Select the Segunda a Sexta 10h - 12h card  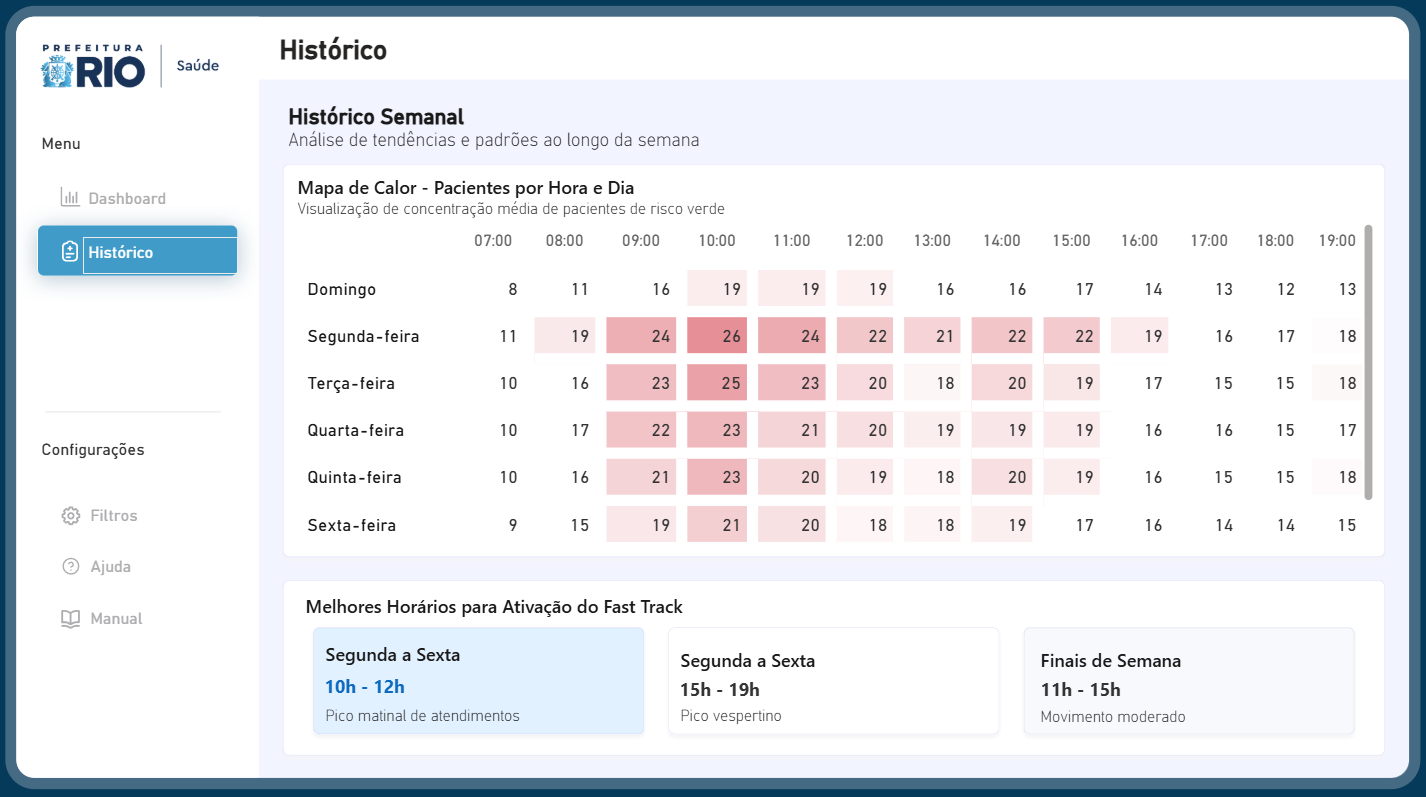click(x=478, y=681)
